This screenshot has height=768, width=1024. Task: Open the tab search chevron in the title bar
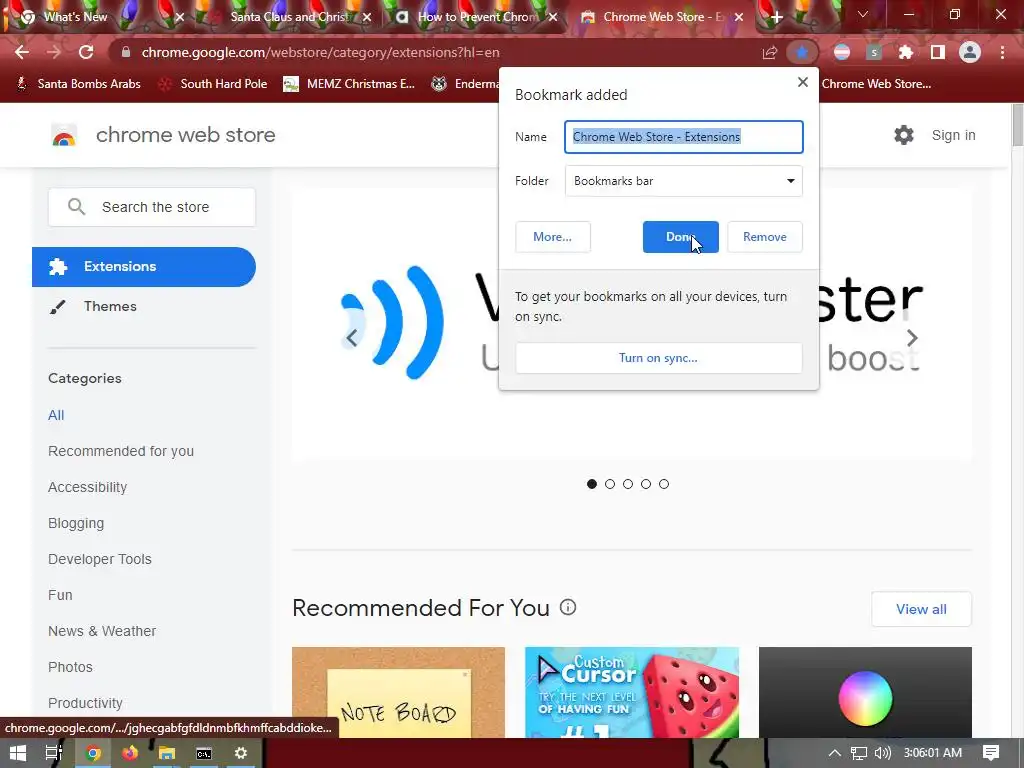863,14
